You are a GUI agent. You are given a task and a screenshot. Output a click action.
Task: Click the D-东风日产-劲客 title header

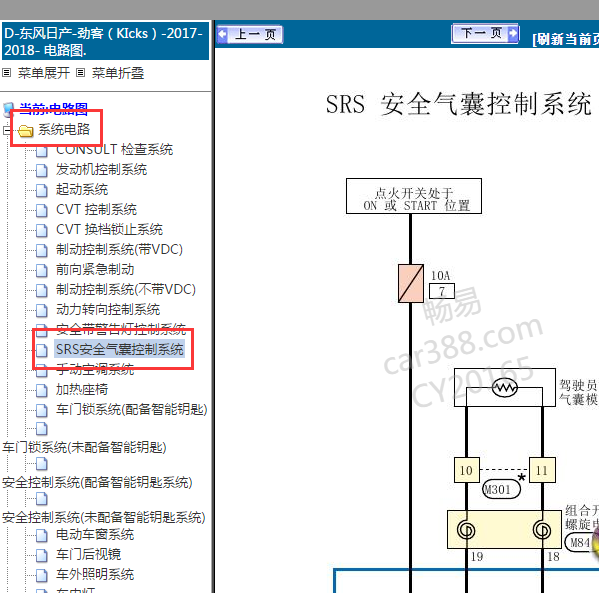[x=105, y=41]
